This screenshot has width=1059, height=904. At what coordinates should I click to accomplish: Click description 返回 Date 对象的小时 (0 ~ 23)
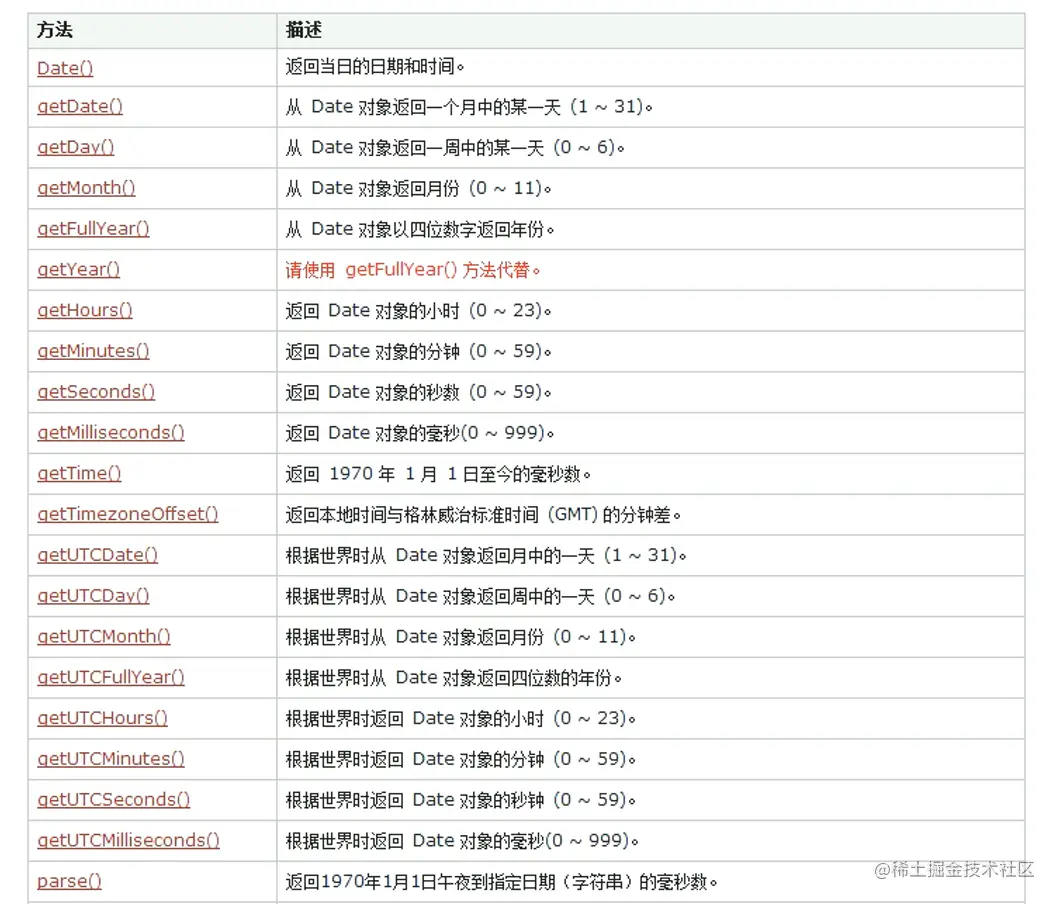[x=418, y=311]
